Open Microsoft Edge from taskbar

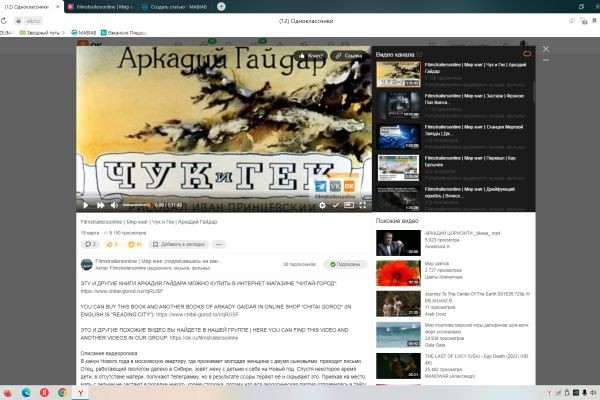click(x=26, y=393)
